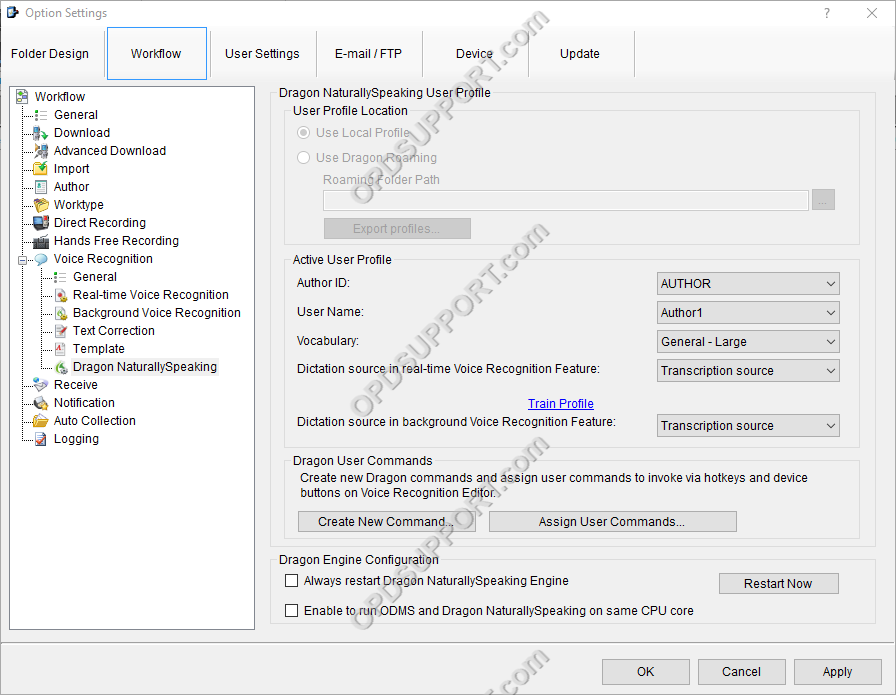Open the User Name dropdown showing Author1
The width and height of the screenshot is (896, 695).
click(748, 313)
